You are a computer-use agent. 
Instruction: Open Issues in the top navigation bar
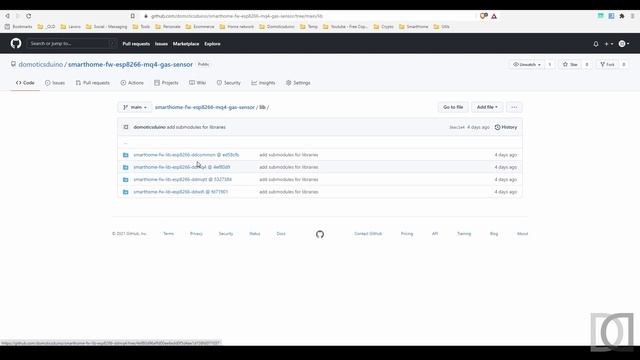click(161, 44)
